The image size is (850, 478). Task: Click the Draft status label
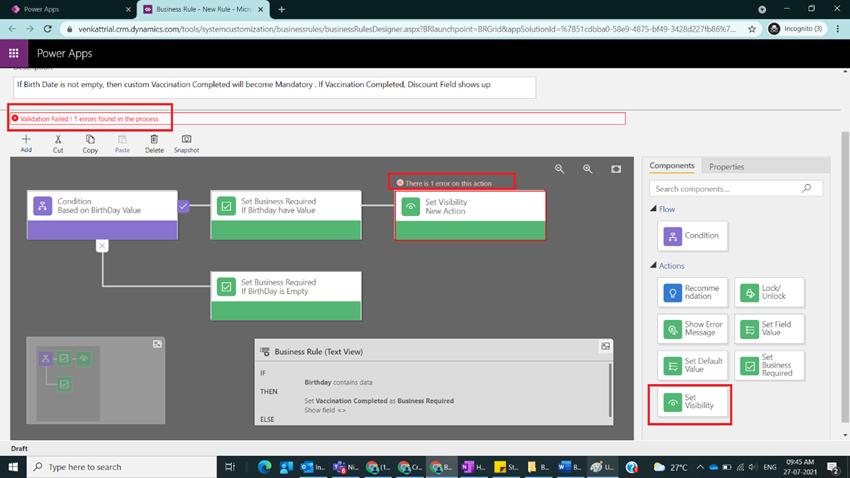(19, 448)
